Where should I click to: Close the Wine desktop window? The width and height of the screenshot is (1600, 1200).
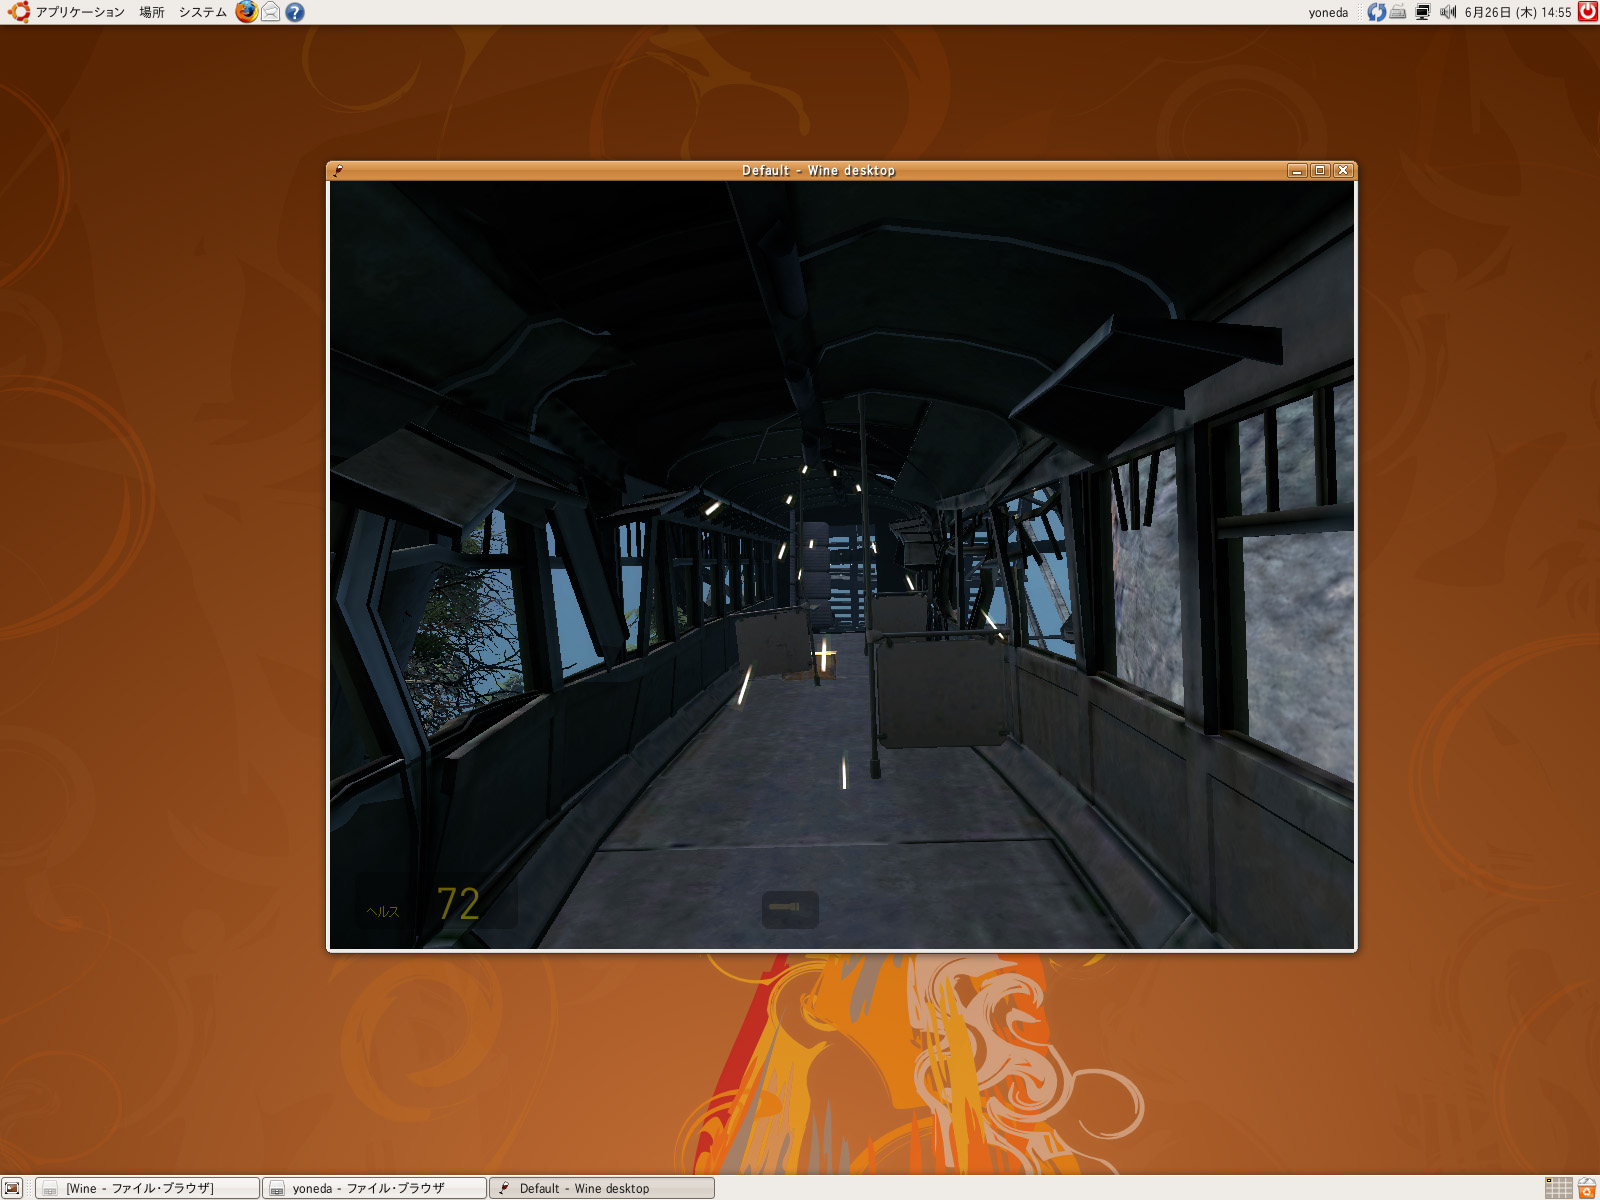pyautogui.click(x=1343, y=170)
